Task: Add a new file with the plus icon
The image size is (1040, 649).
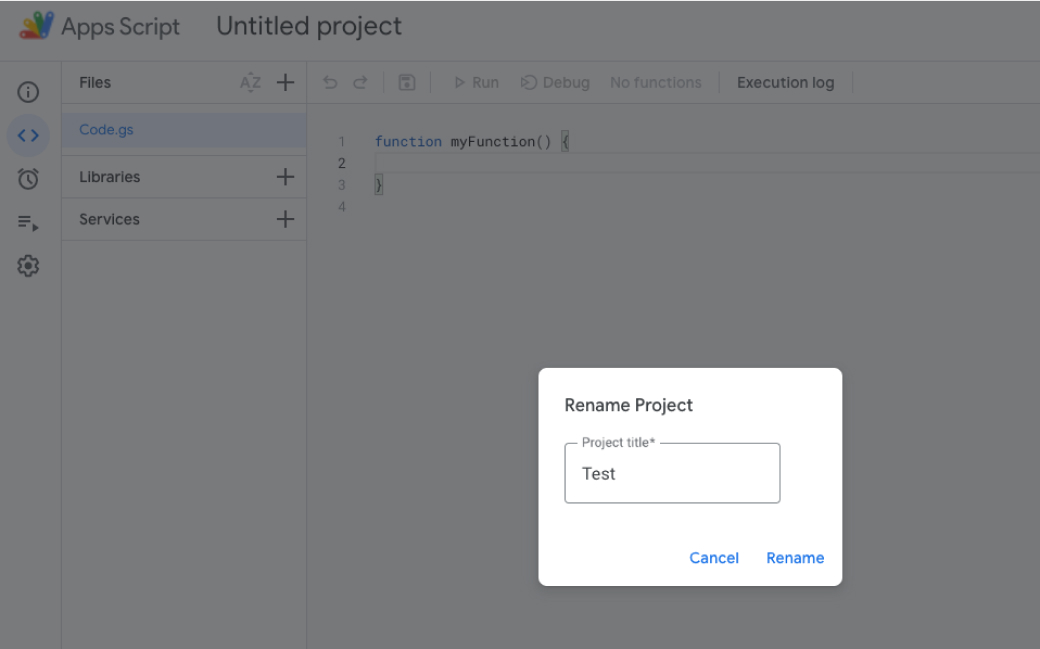Action: 285,82
